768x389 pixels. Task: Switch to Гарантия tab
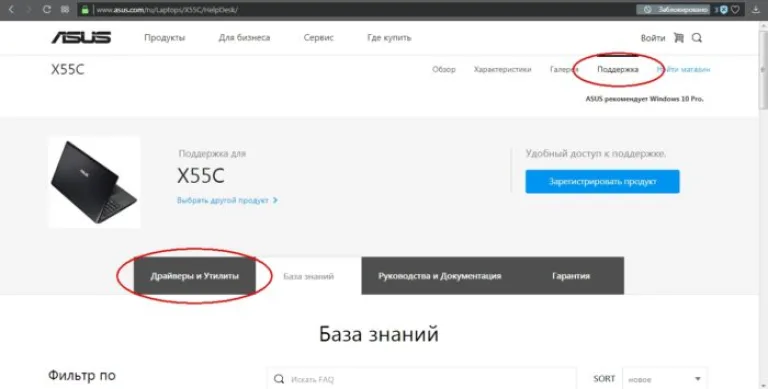pos(571,276)
